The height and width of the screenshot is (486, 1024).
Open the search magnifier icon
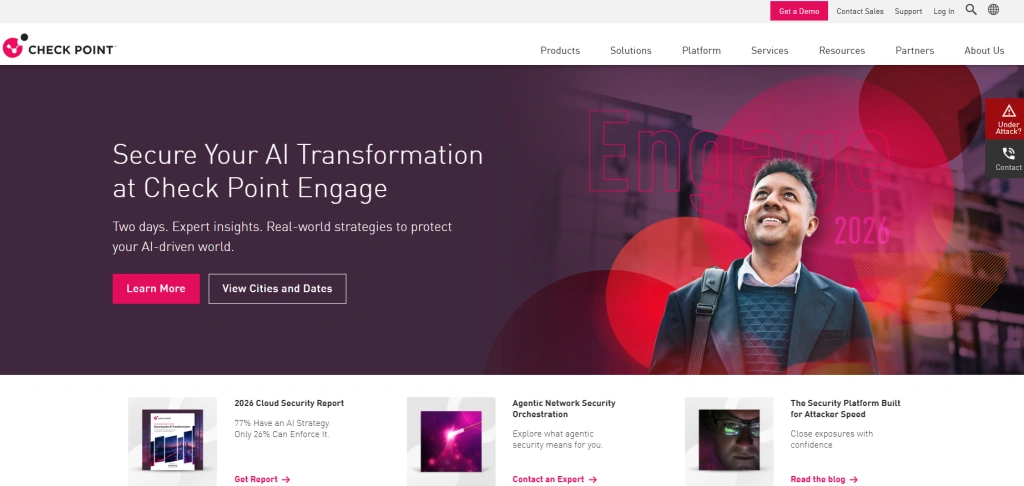971,10
